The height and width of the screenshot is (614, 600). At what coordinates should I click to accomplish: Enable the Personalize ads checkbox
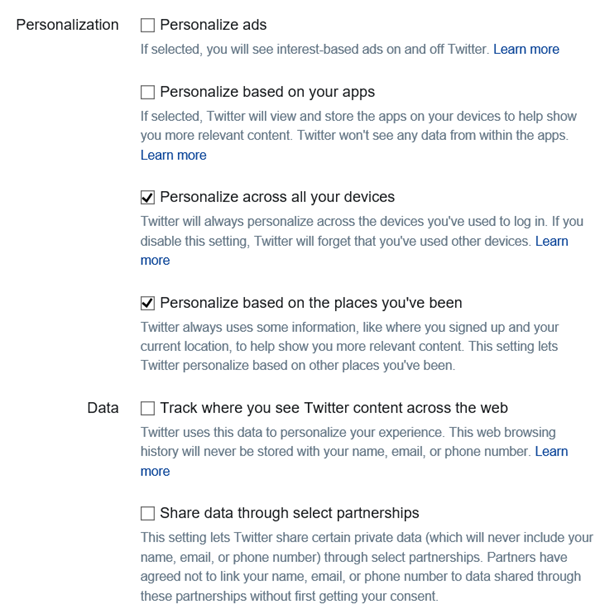148,25
